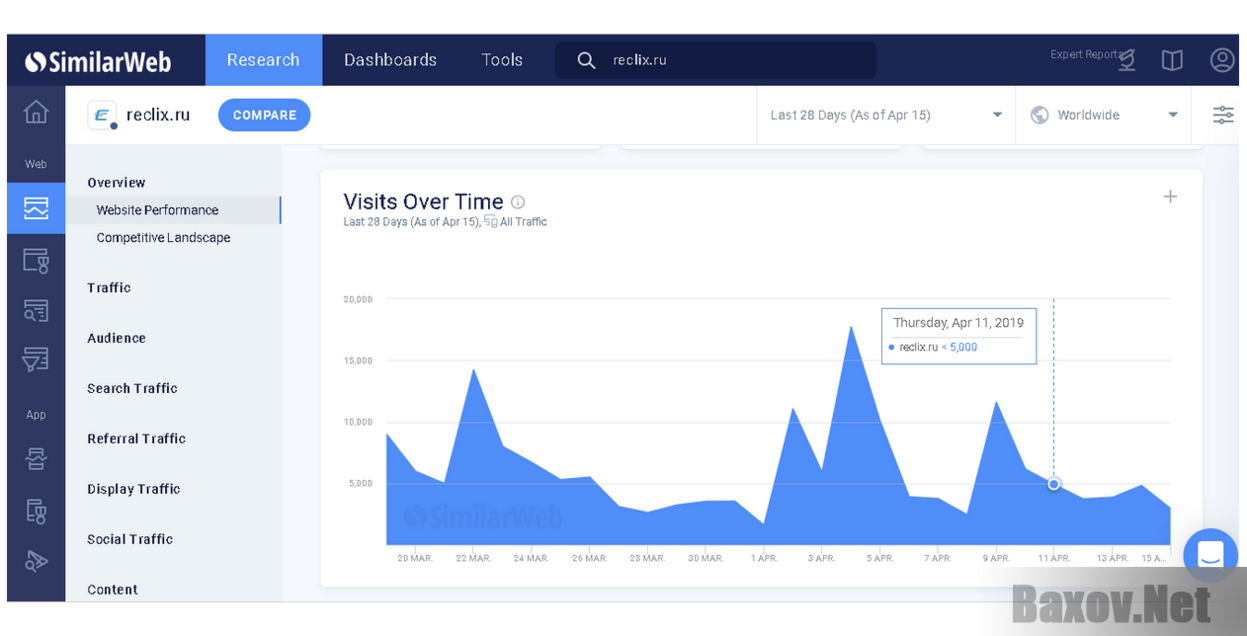Viewport: 1247px width, 636px height.
Task: Click the '15,000' y-axis label
Action: pyautogui.click(x=358, y=361)
